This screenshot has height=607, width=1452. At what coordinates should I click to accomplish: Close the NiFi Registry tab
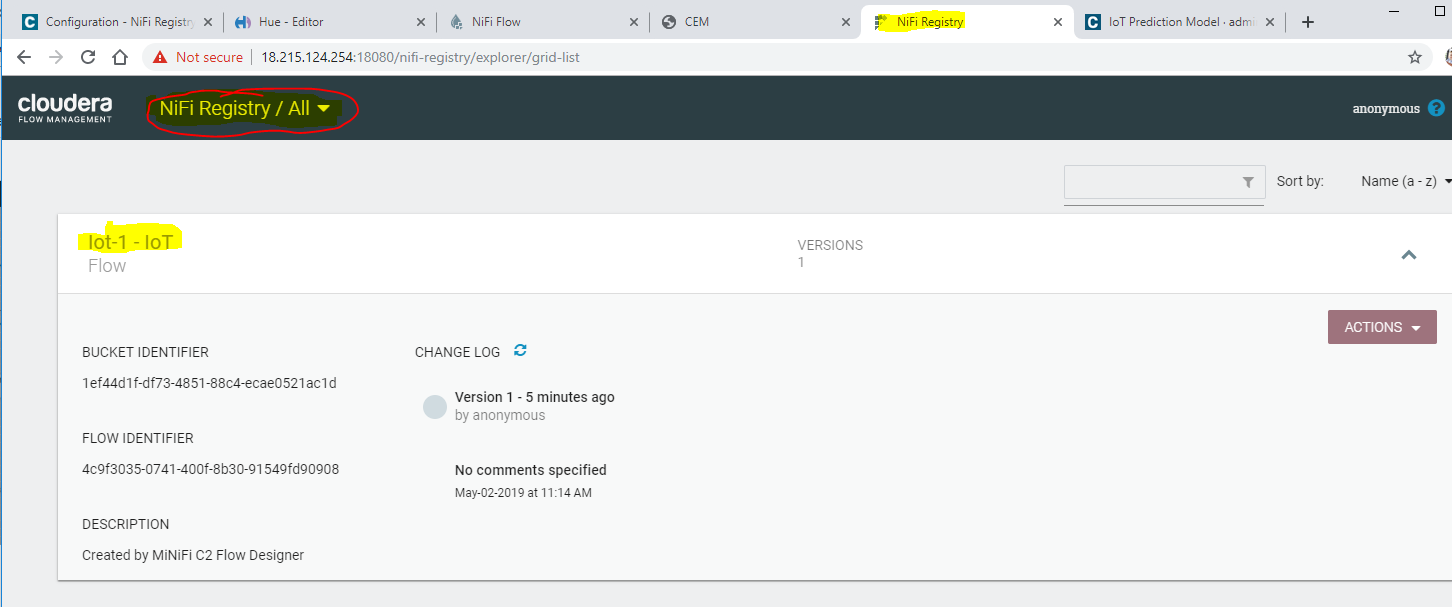pyautogui.click(x=1058, y=22)
